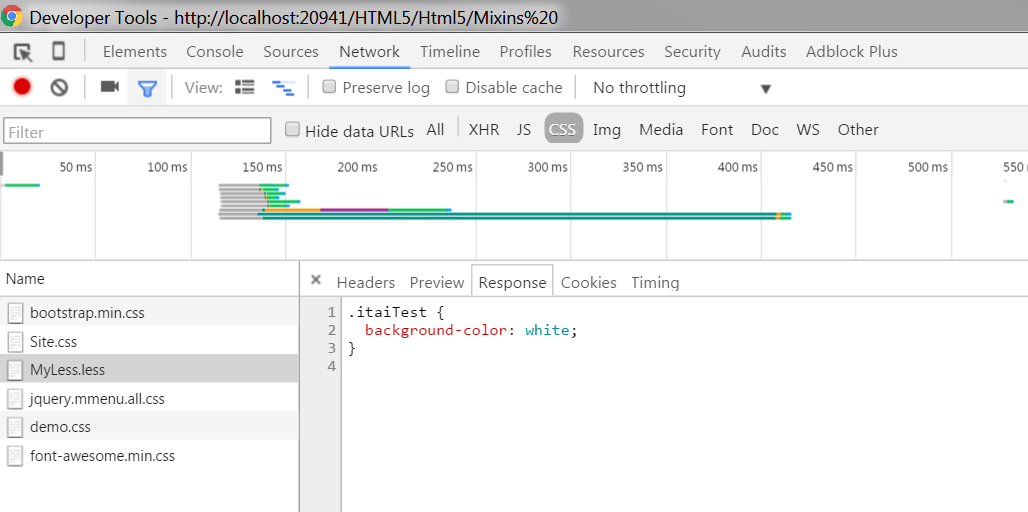Select bootstrap.min.css in request list
Viewport: 1028px width, 512px height.
87,313
